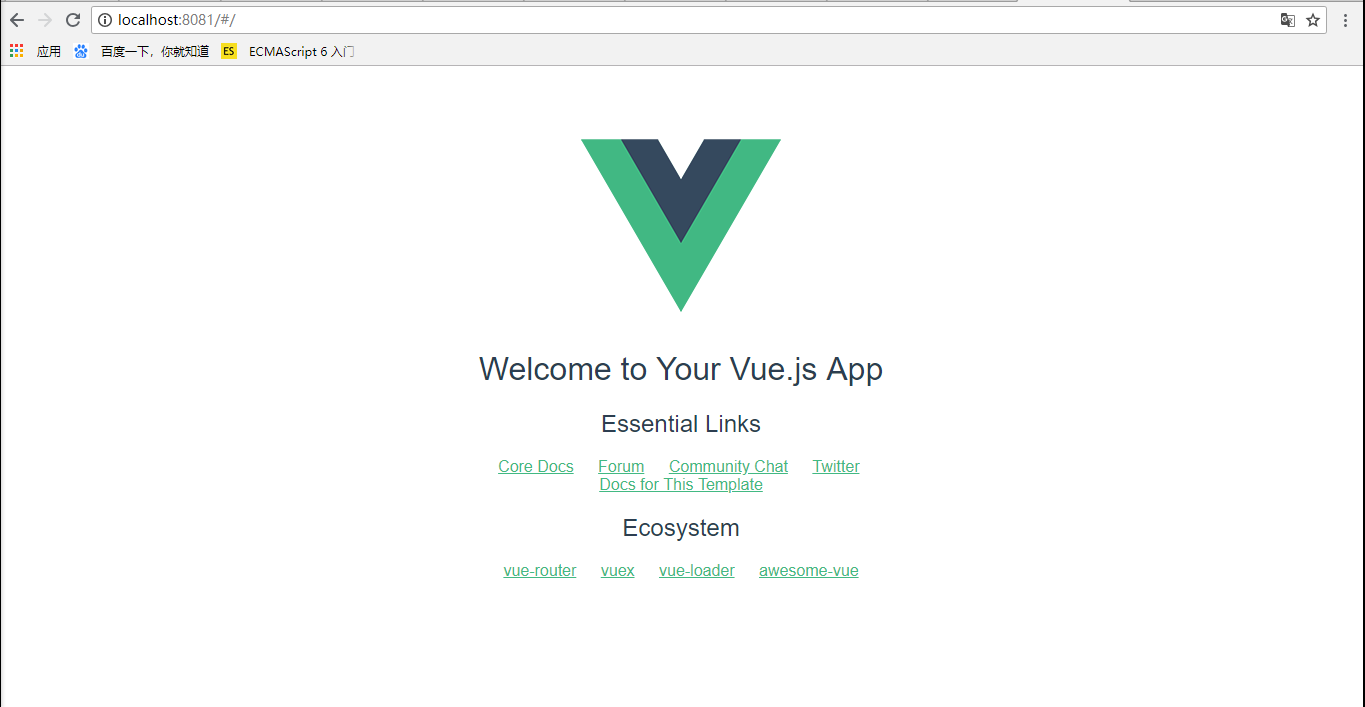Viewport: 1365px width, 707px height.
Task: Click the browser back arrow
Action: (17, 20)
